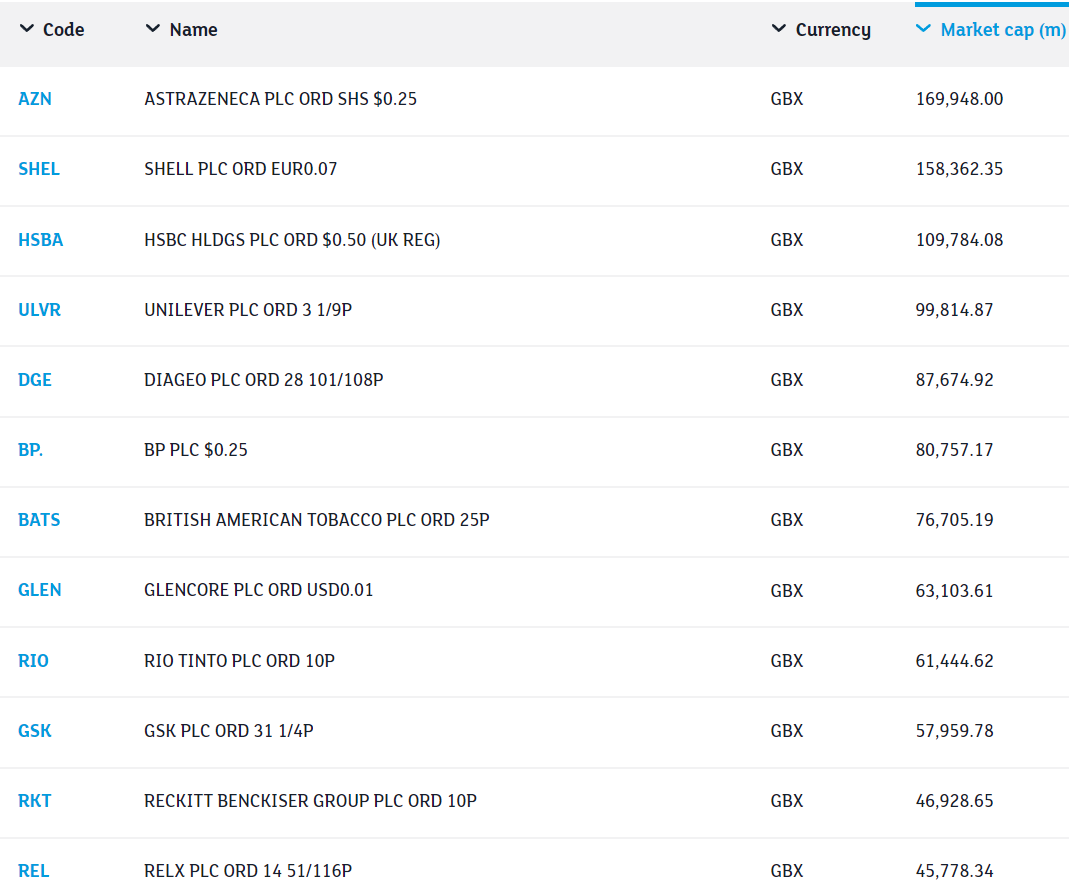Open the DGE stock code link
Screen dimensions: 1069x892
click(x=35, y=380)
